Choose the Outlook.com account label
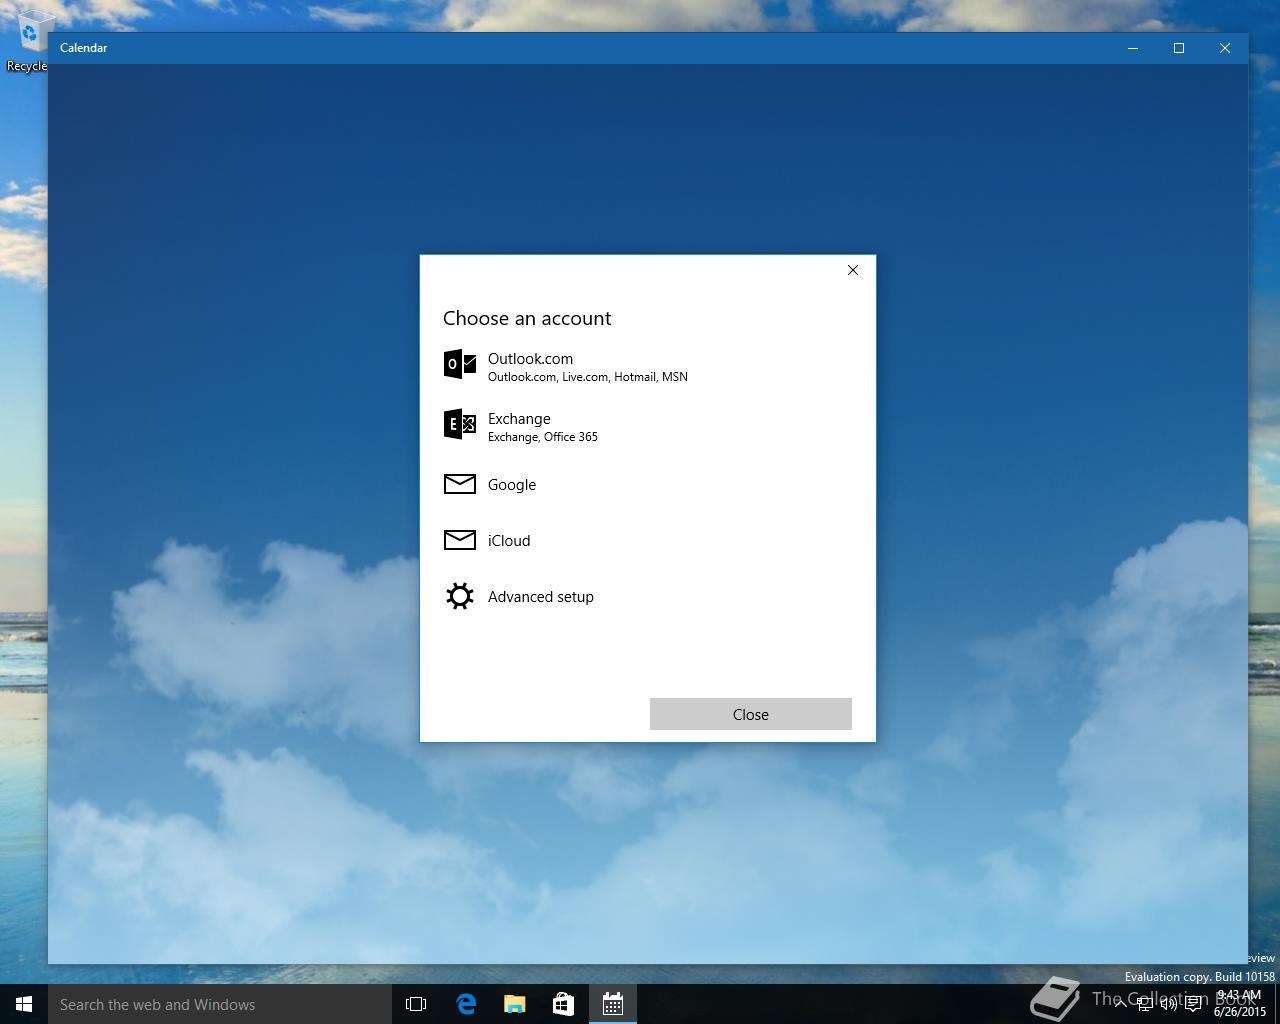 [x=530, y=359]
